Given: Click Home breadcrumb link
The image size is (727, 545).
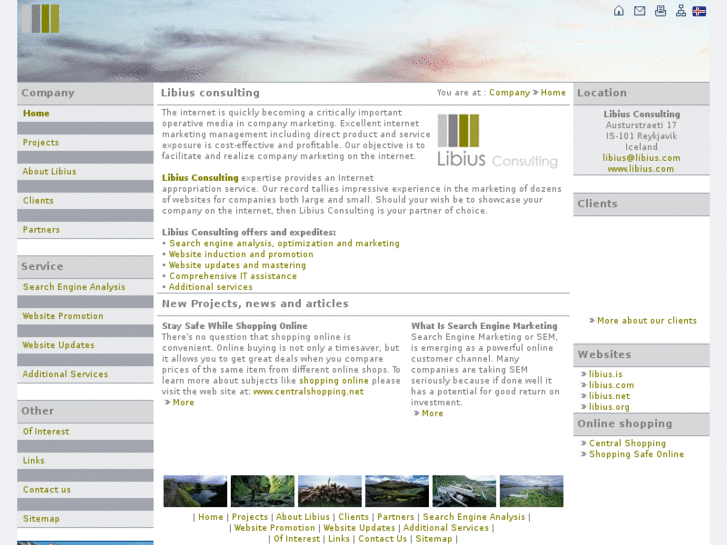Looking at the screenshot, I should pyautogui.click(x=553, y=93).
